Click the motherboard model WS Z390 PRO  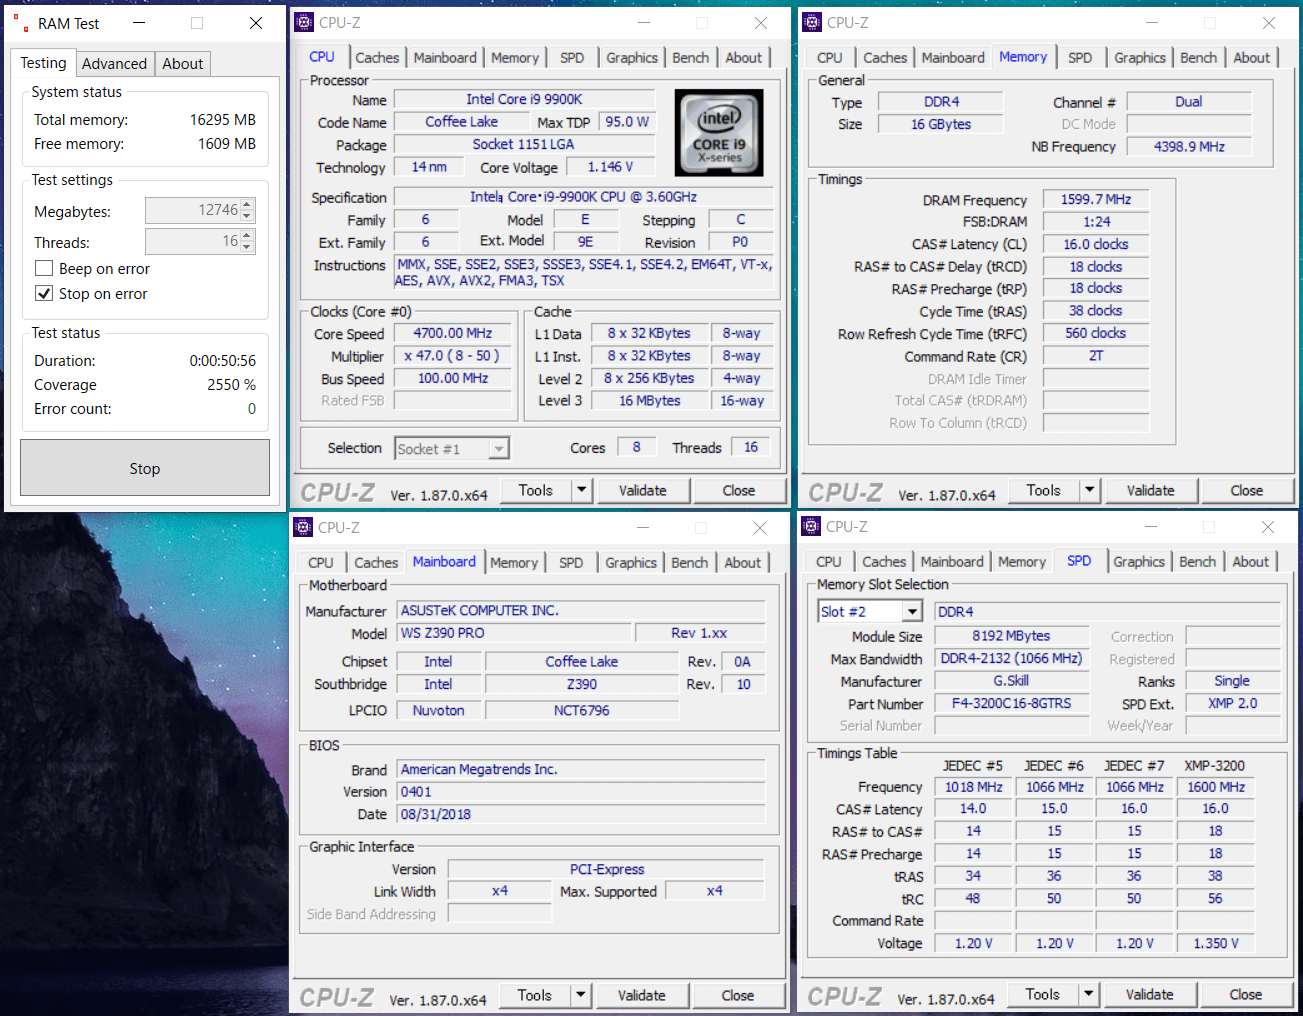click(516, 633)
